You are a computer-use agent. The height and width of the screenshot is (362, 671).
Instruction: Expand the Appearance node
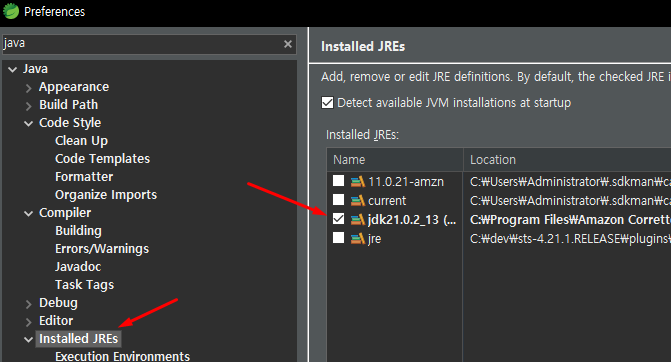(29, 88)
